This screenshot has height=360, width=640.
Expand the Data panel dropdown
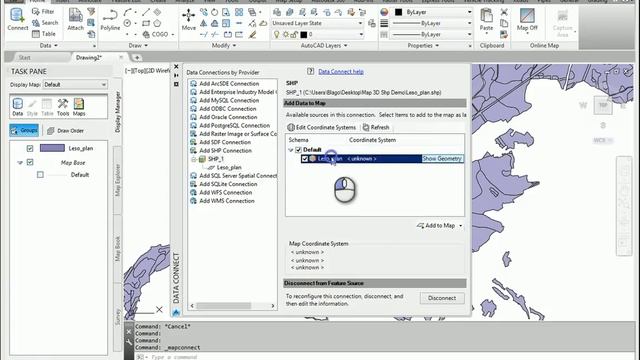click(49, 46)
